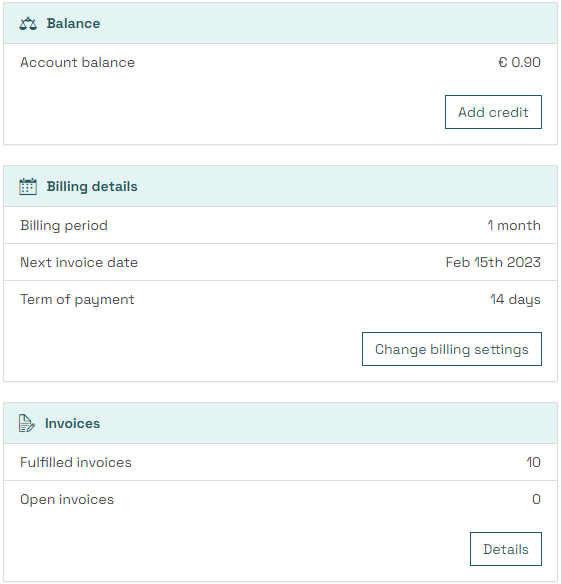
Task: Click the balance scales icon
Action: coord(28,24)
